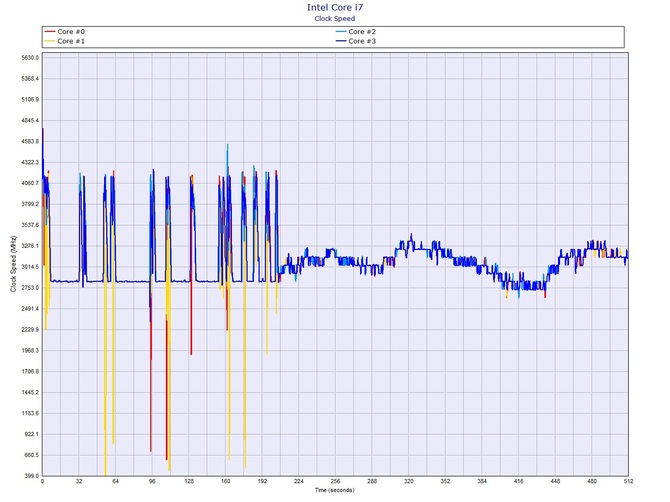The height and width of the screenshot is (502, 670).
Task: Click the 1968.3 y-axis value
Action: [30, 351]
